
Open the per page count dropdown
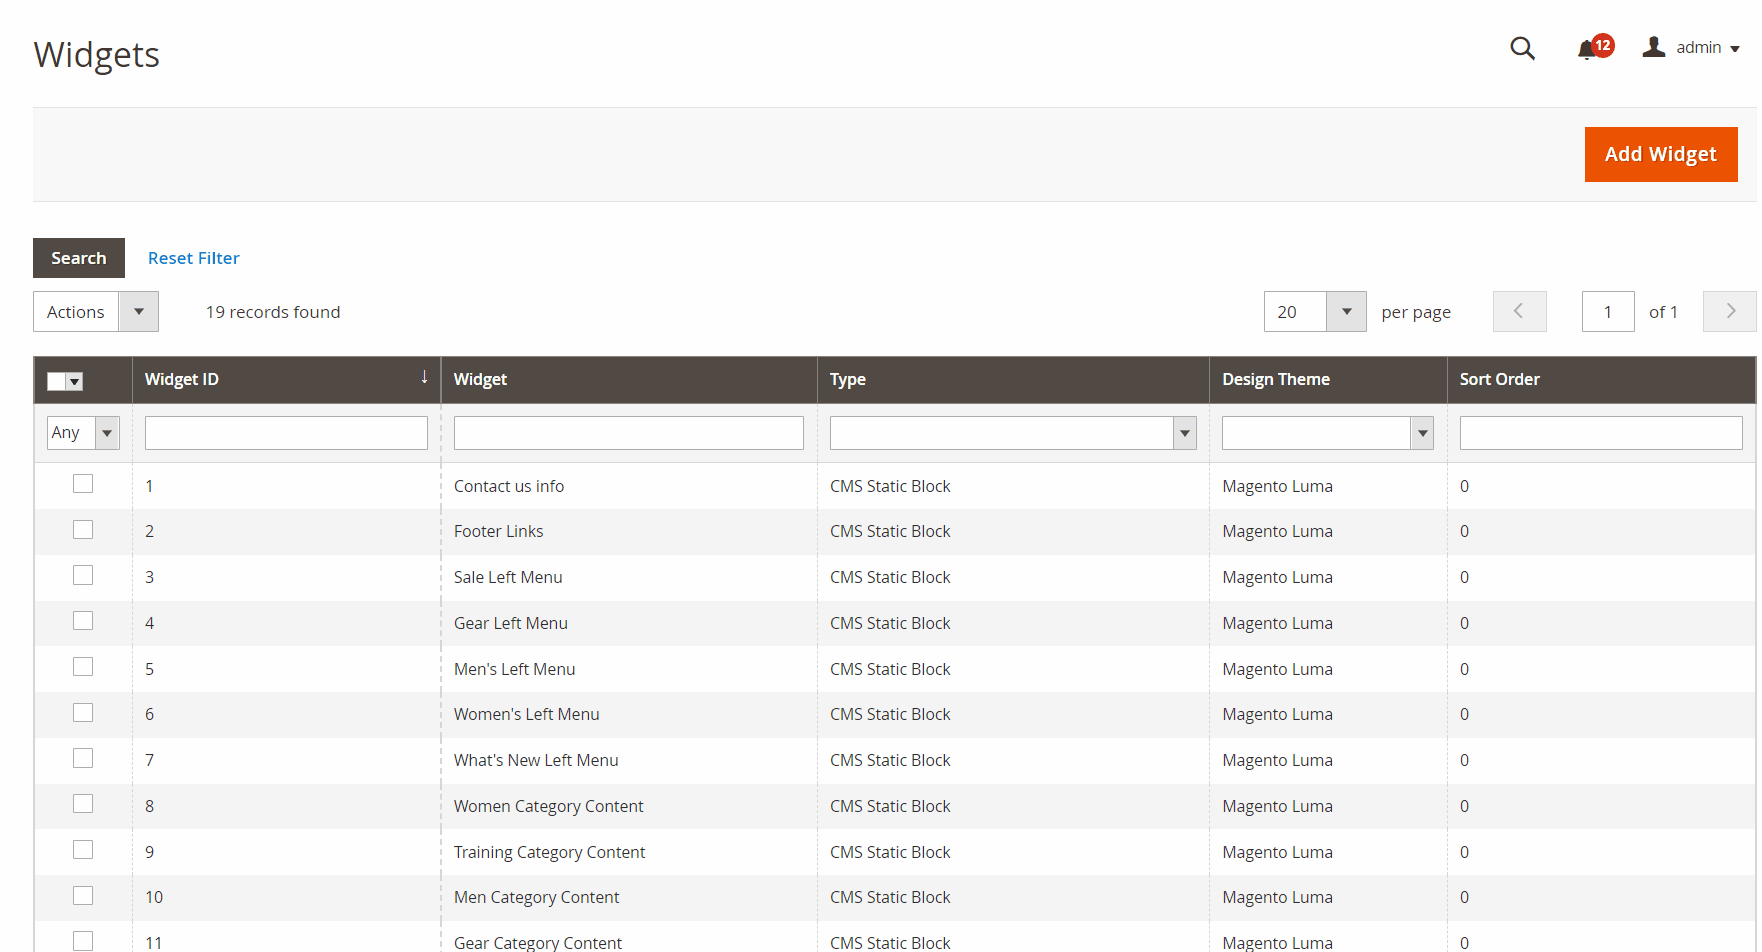click(x=1346, y=312)
